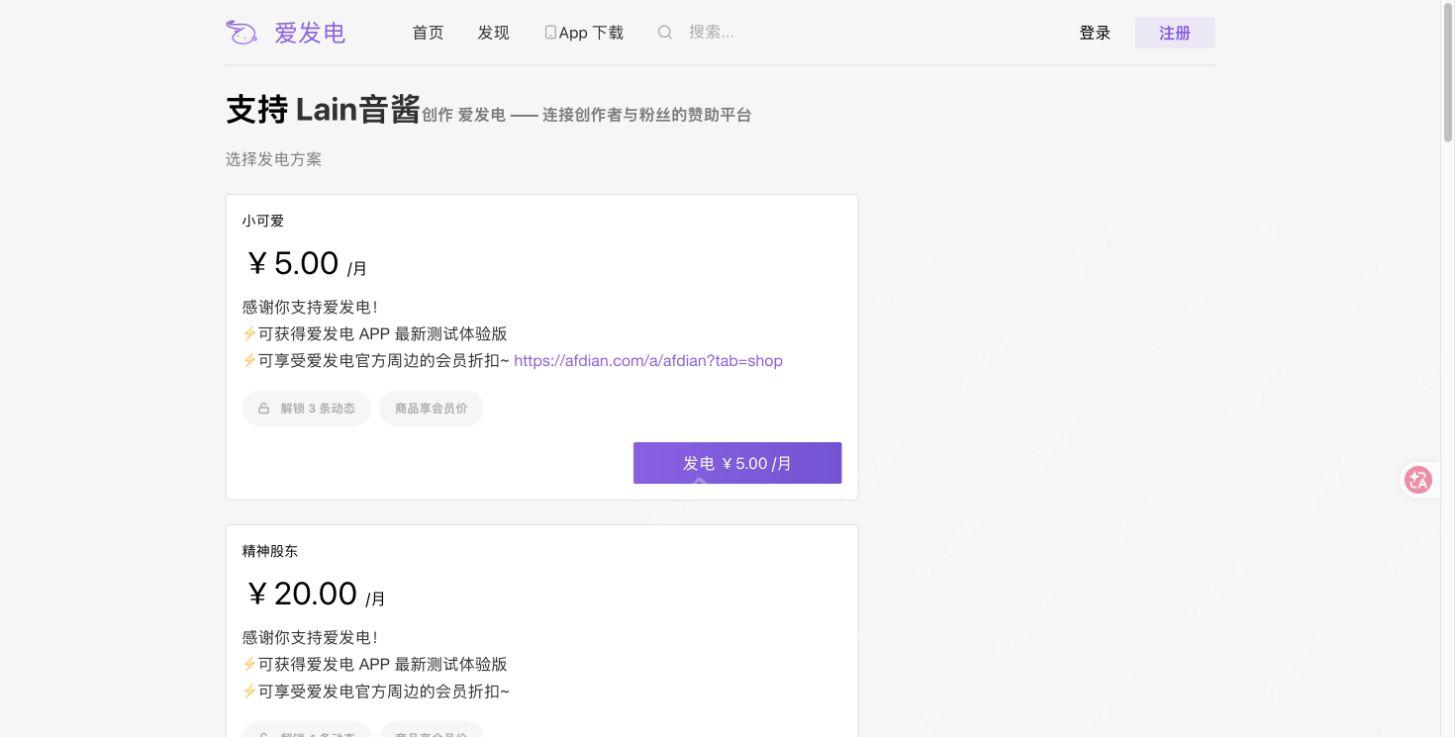Click the phone icon beside App 下载
The image size is (1455, 737).
tap(550, 32)
